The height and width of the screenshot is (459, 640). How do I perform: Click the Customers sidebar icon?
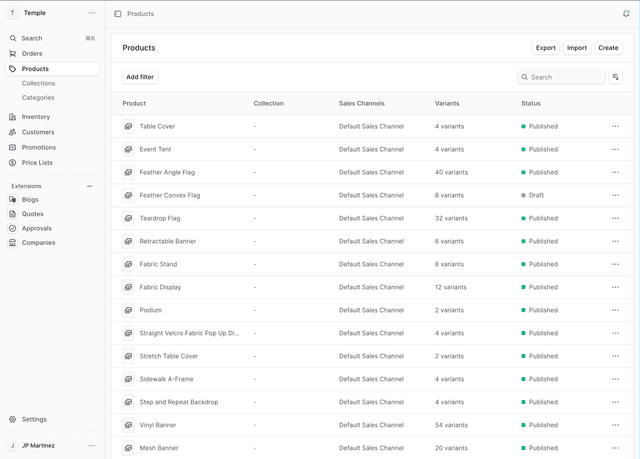pyautogui.click(x=13, y=132)
